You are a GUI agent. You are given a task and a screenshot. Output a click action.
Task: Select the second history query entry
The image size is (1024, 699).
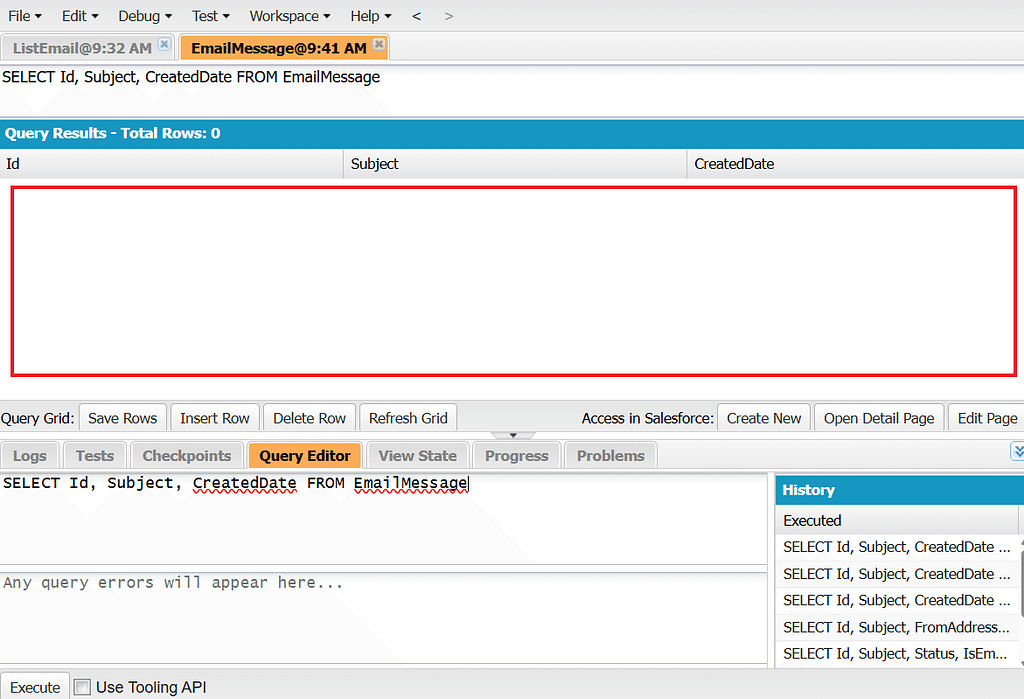tap(897, 574)
